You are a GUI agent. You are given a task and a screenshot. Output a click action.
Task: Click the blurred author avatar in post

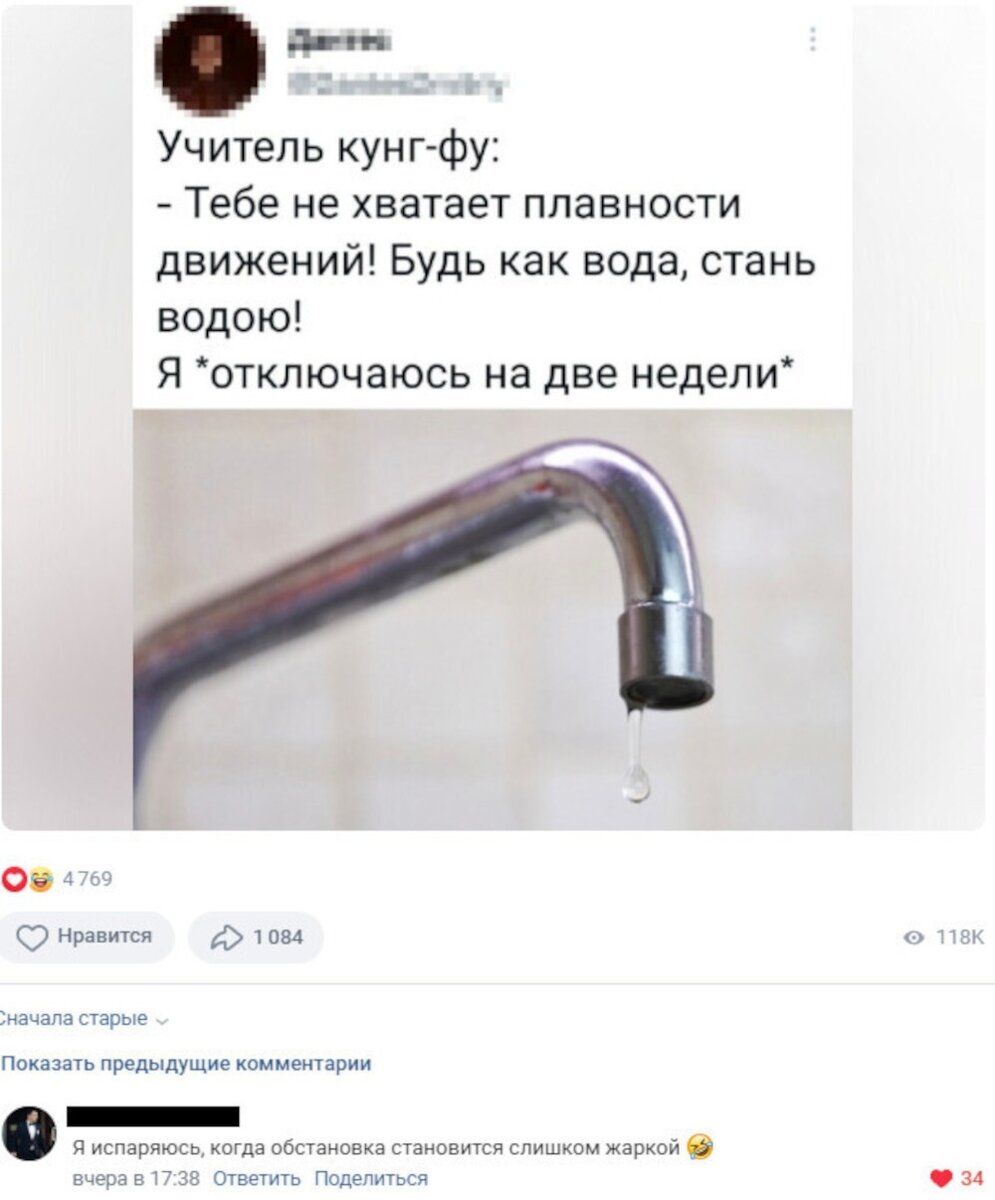point(210,62)
